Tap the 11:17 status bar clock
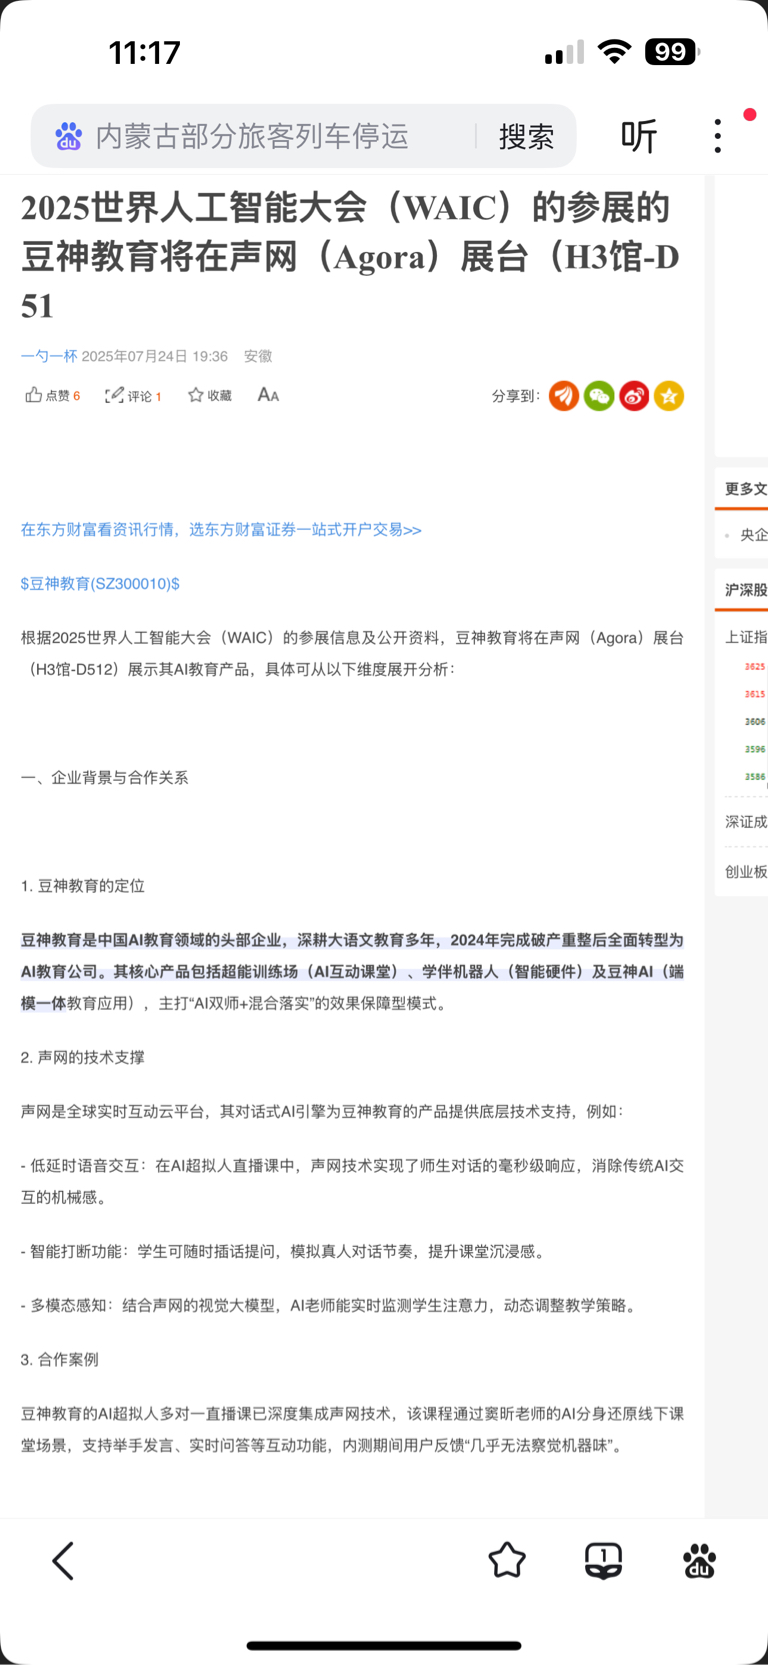Screen dimensions: 768x1665 tap(145, 53)
